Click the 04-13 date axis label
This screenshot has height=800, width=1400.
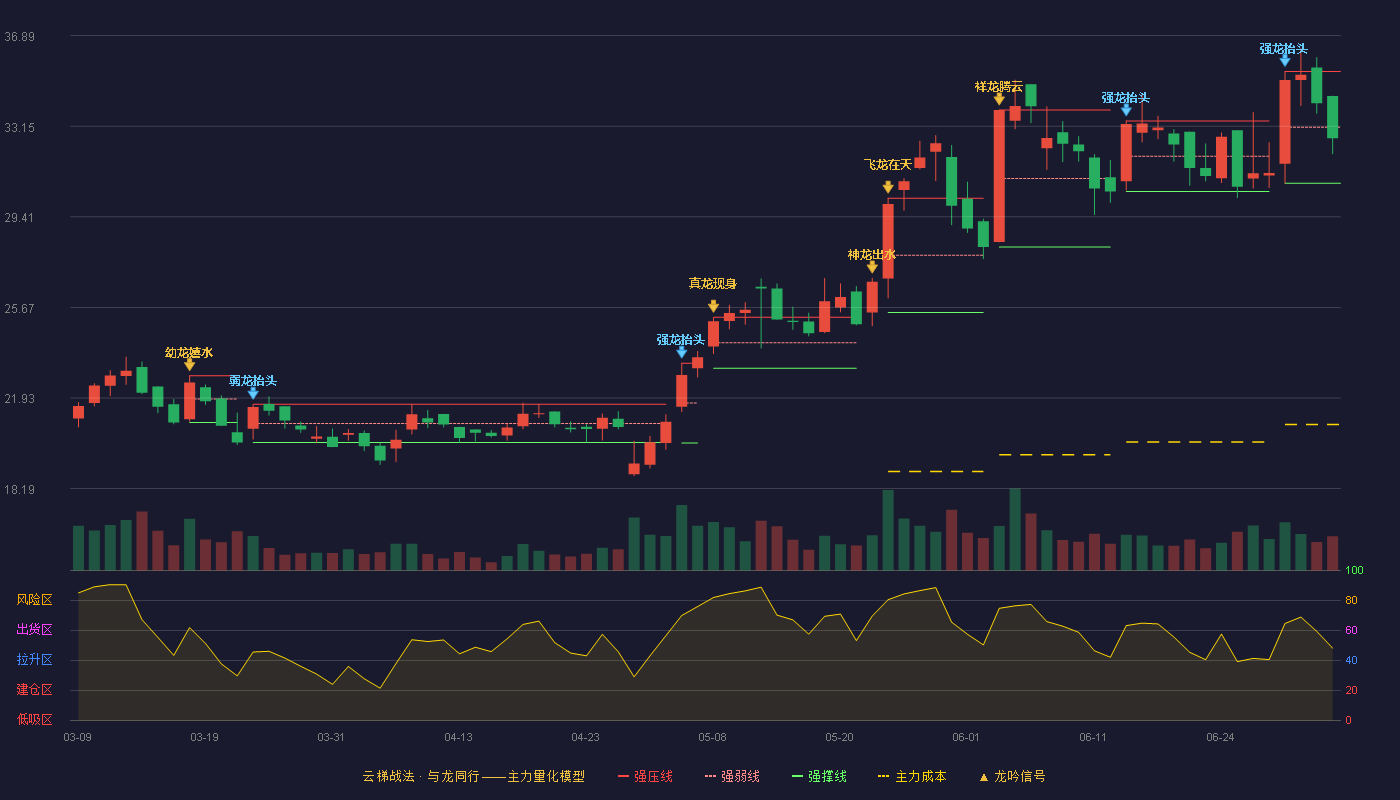click(458, 737)
